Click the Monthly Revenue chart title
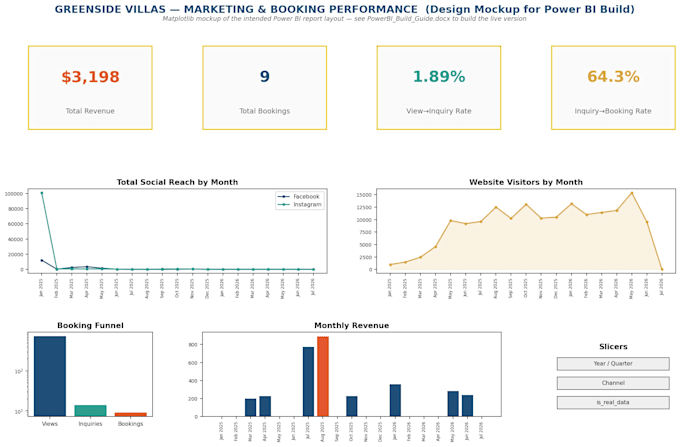Image resolution: width=680 pixels, height=447 pixels. pyautogui.click(x=352, y=326)
